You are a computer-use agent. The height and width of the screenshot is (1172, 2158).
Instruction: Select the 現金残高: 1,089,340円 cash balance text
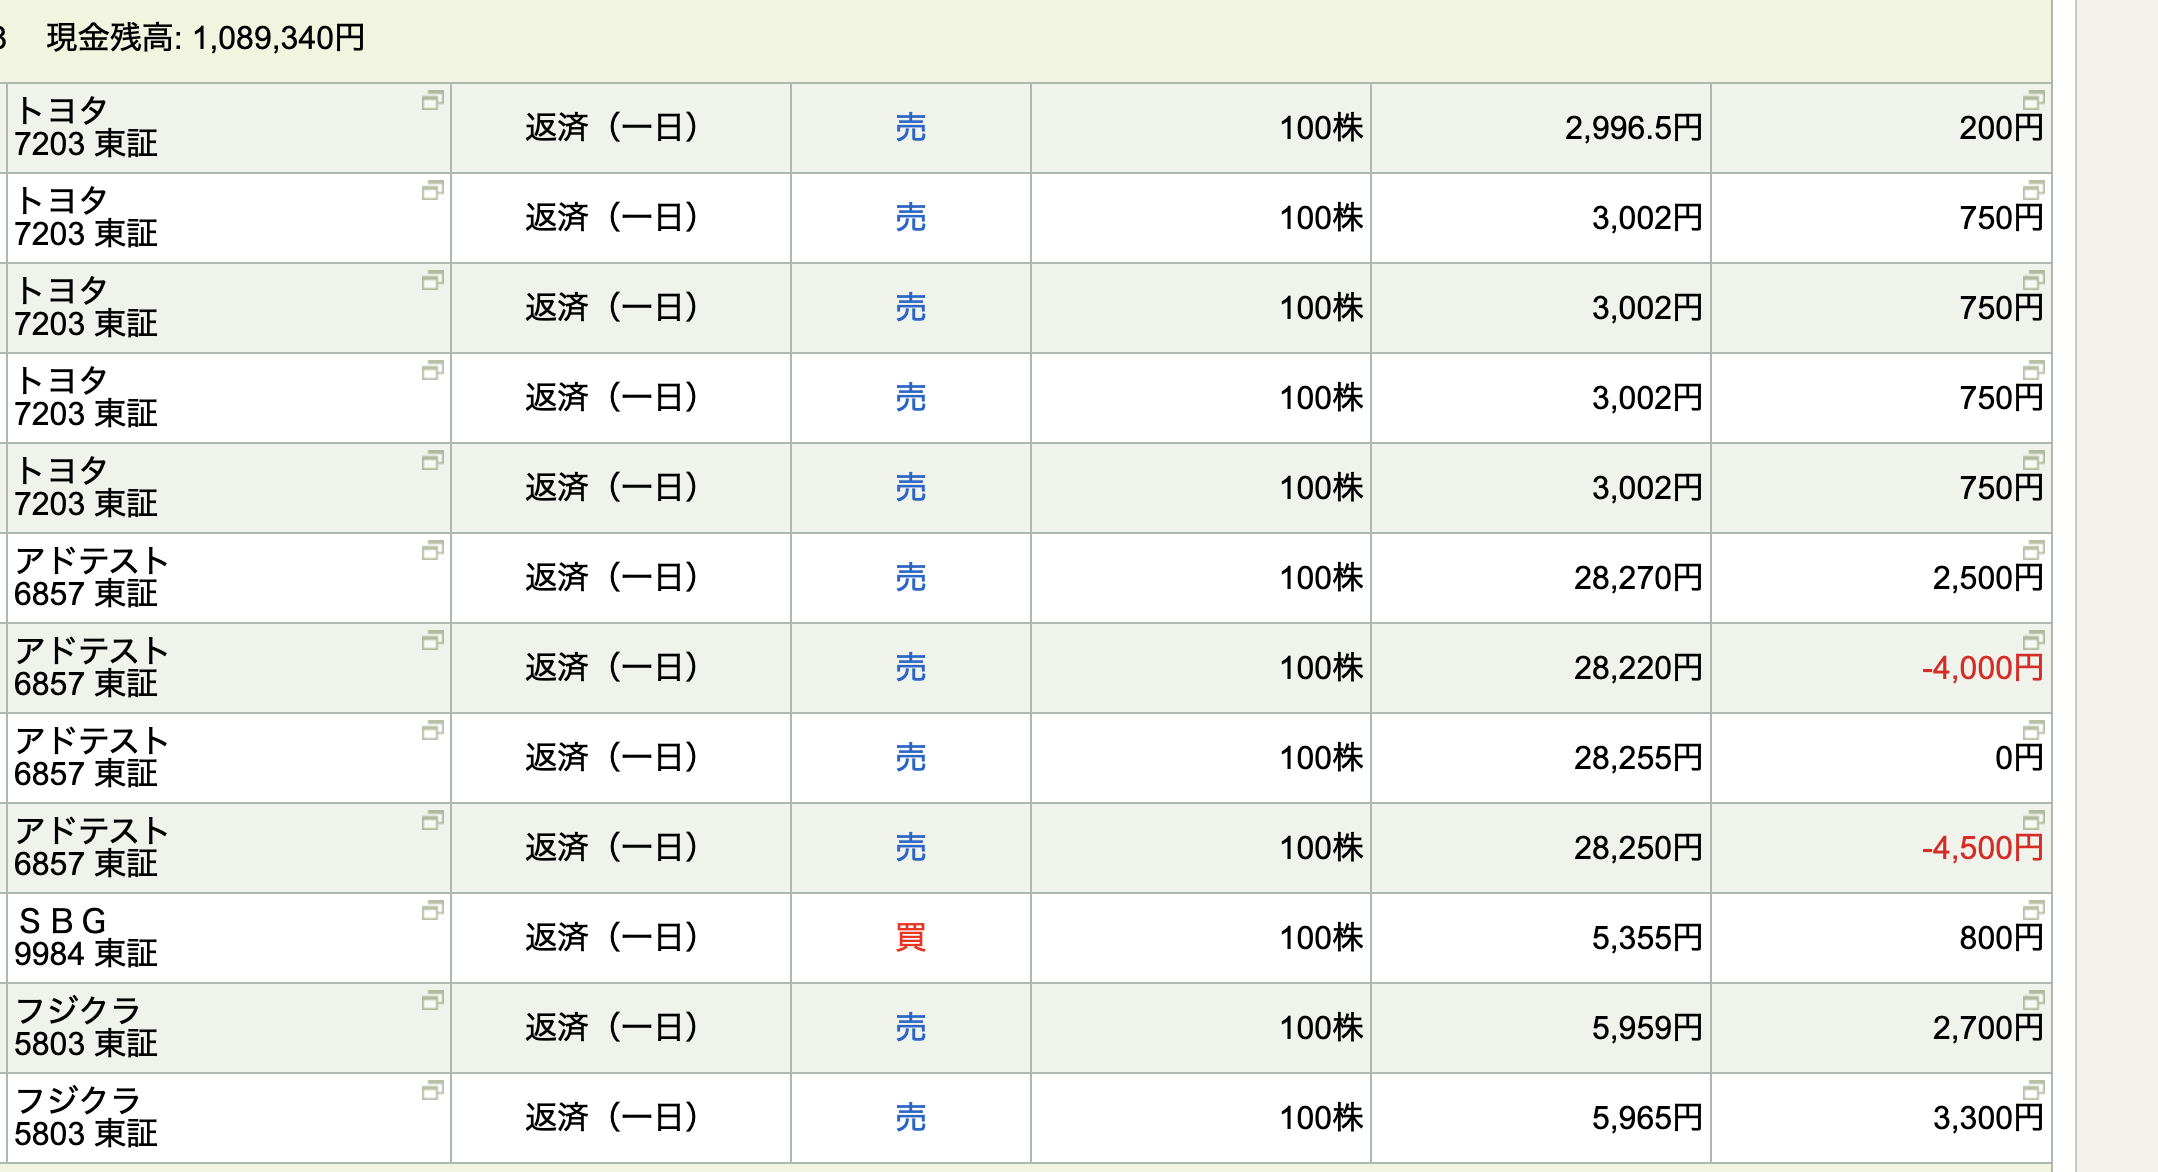tap(206, 38)
